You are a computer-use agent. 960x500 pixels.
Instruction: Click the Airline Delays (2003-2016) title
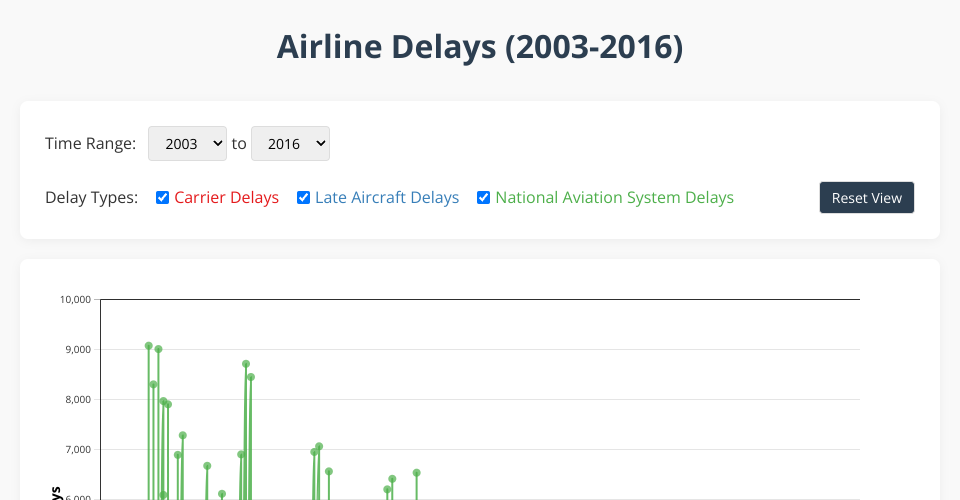[x=480, y=47]
